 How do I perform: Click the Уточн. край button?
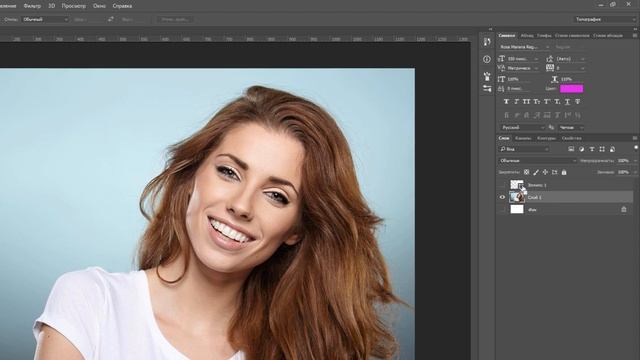click(x=175, y=19)
